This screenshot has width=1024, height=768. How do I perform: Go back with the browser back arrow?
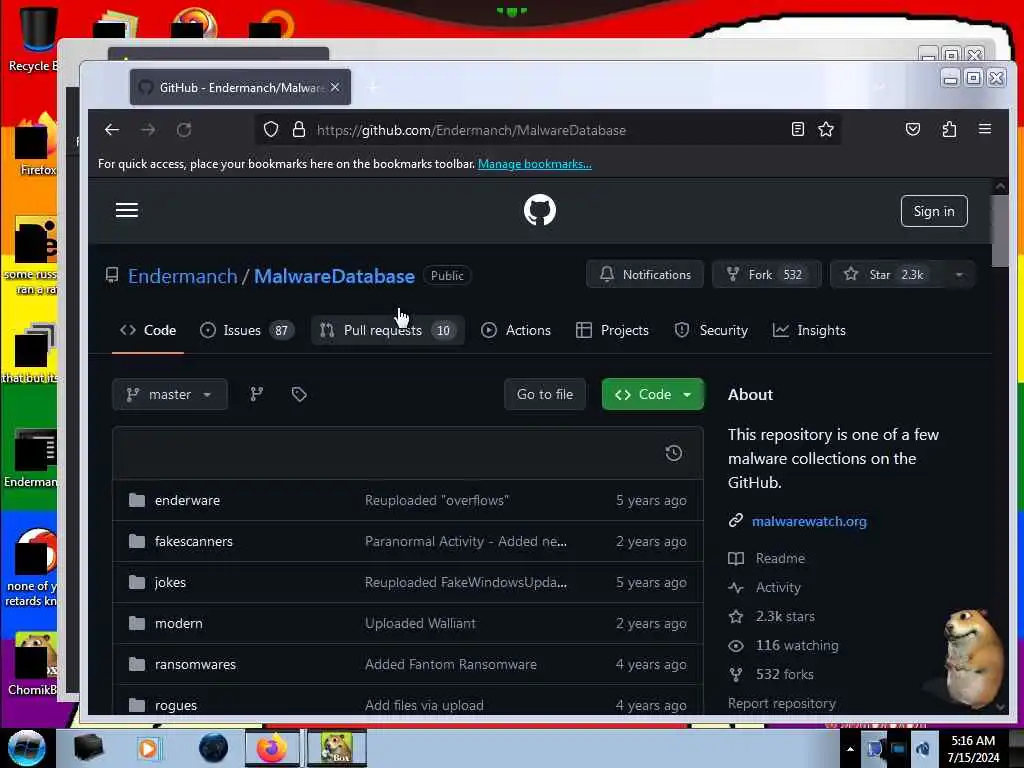pos(112,129)
